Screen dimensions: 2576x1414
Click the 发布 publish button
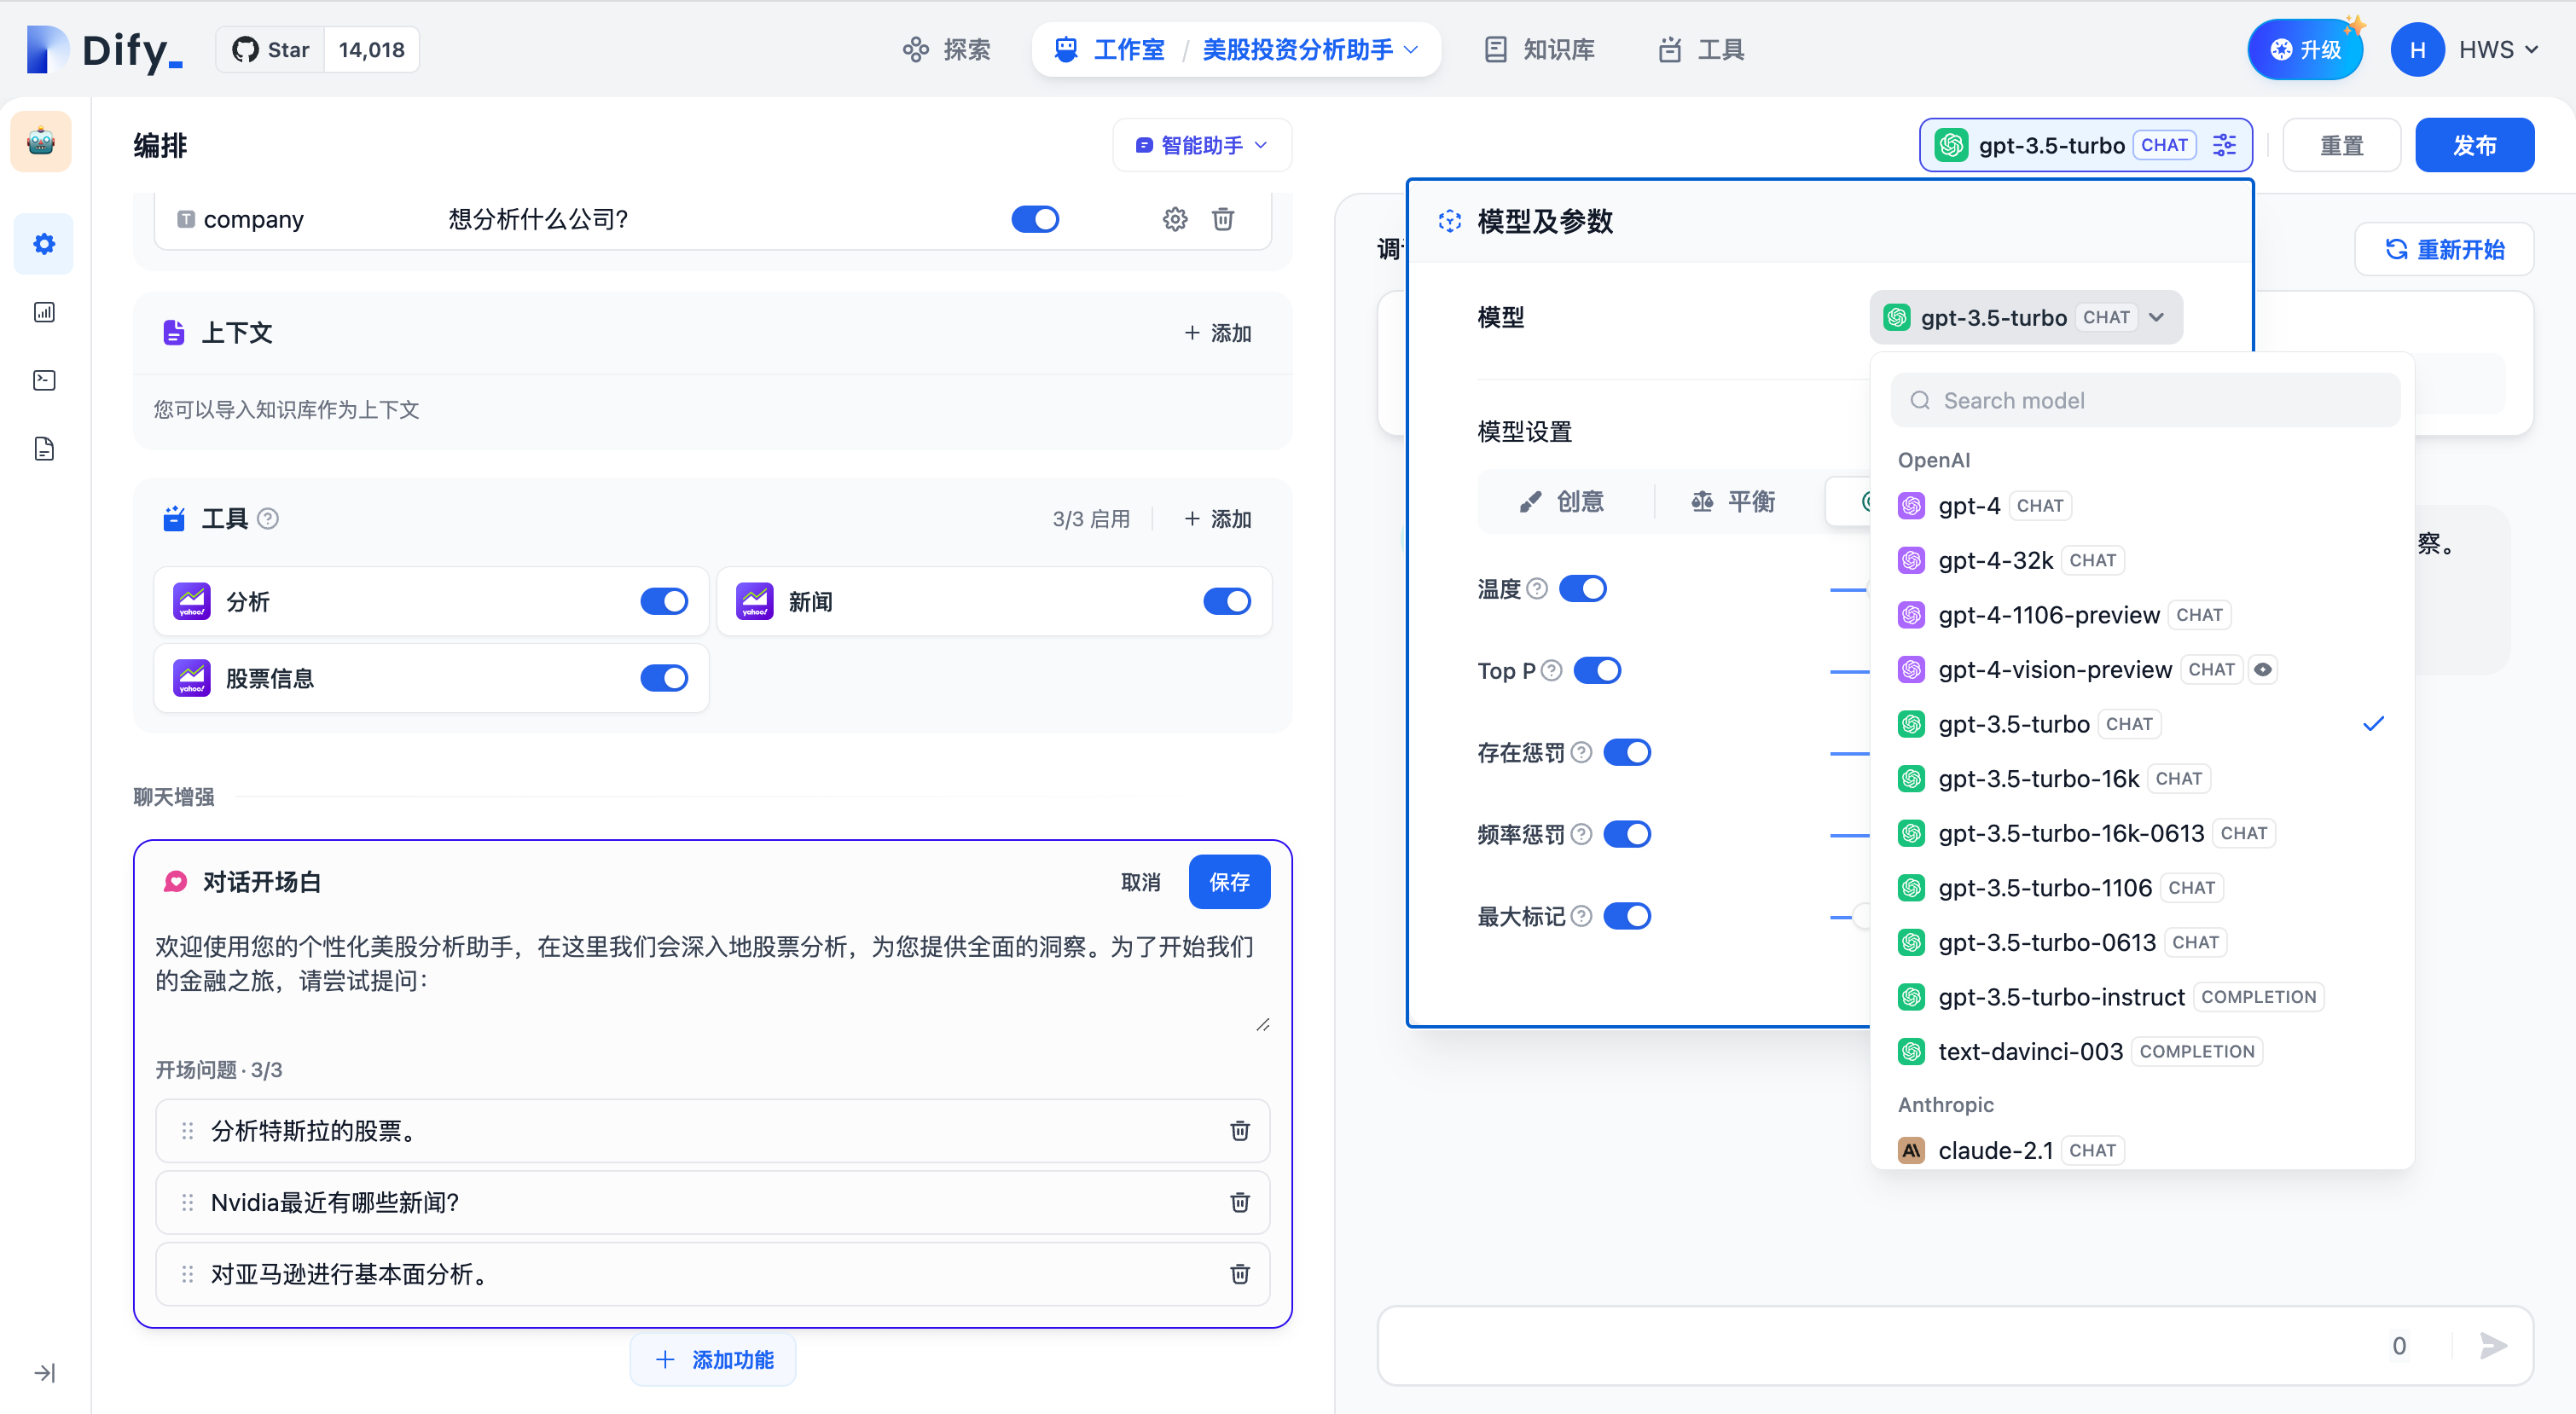pos(2474,144)
